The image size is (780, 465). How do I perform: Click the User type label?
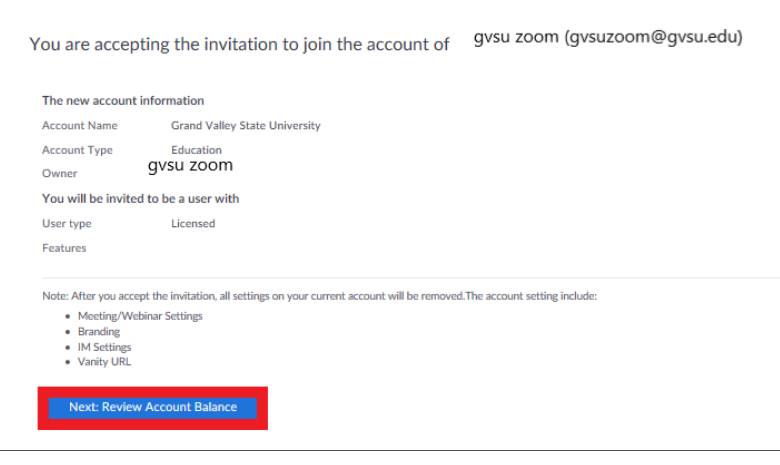point(67,224)
